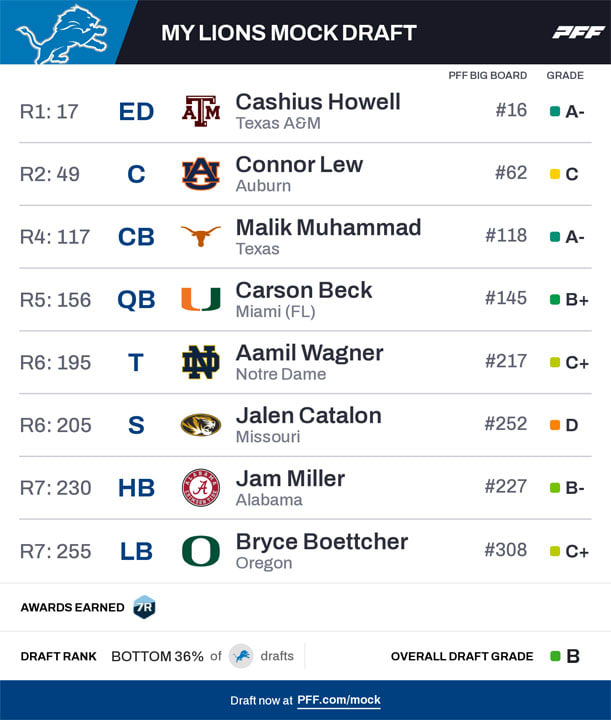Image resolution: width=611 pixels, height=720 pixels.
Task: Click the Auburn team logo
Action: (201, 174)
